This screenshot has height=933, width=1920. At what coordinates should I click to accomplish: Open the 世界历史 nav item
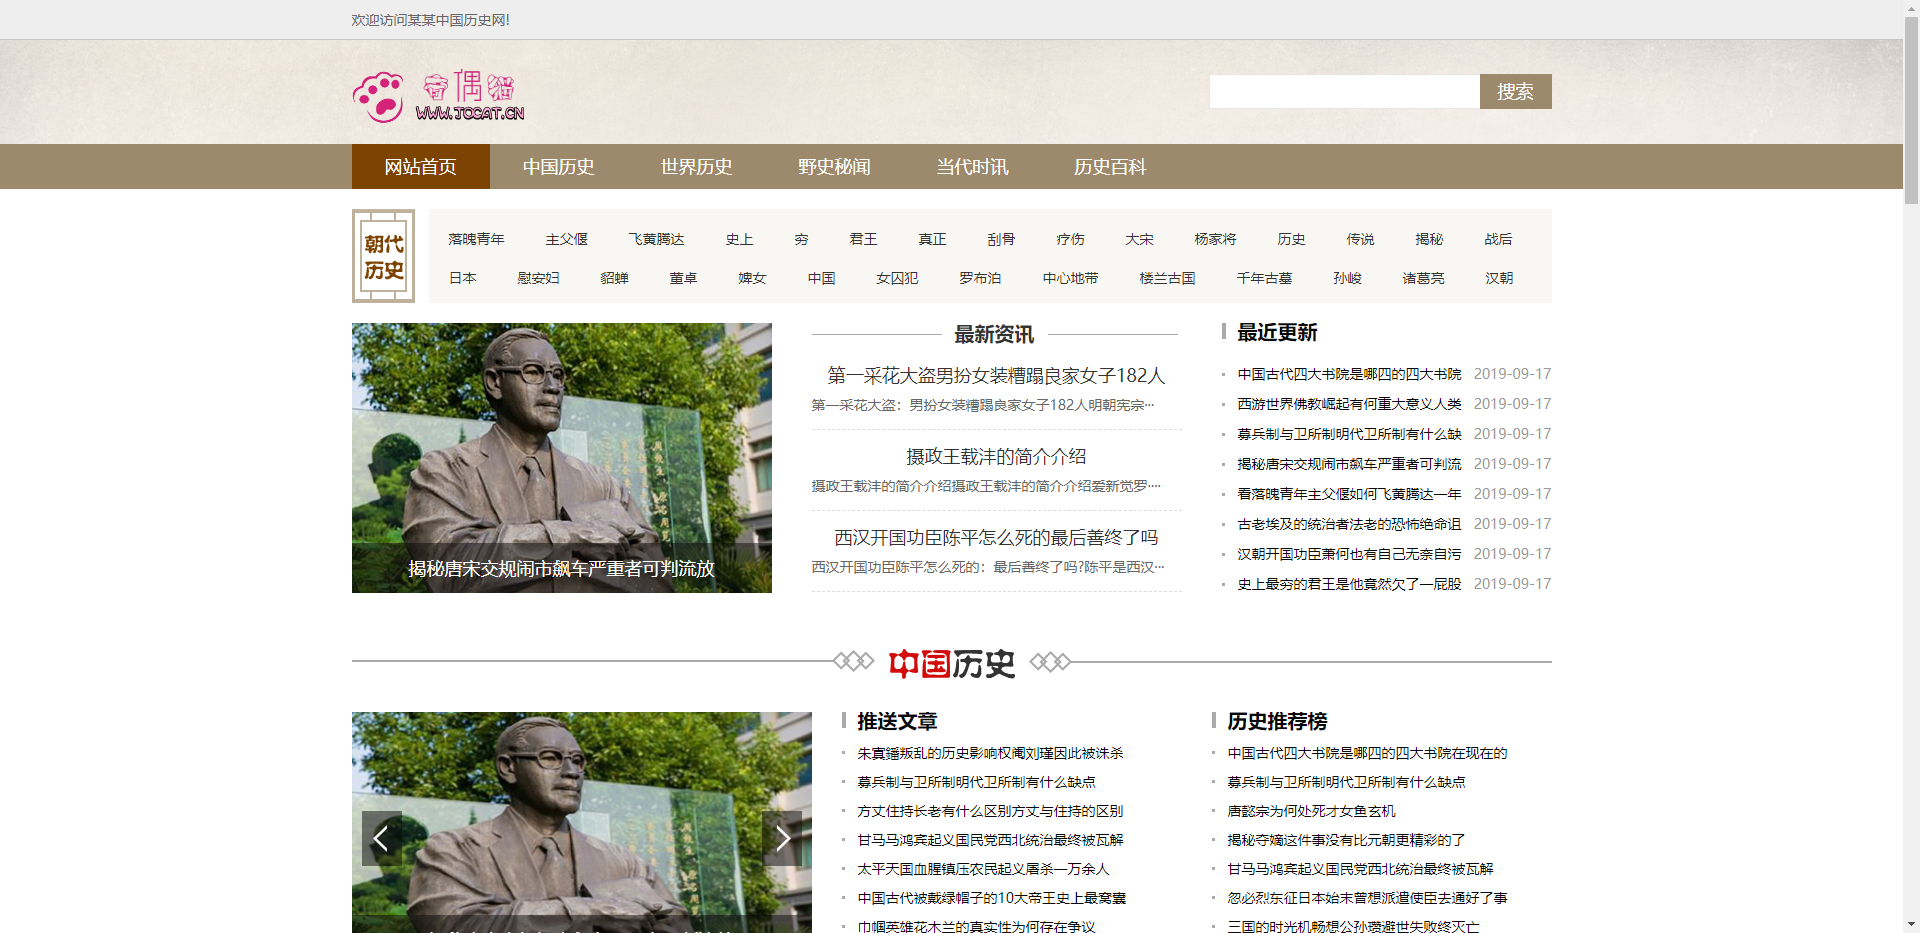click(x=697, y=166)
